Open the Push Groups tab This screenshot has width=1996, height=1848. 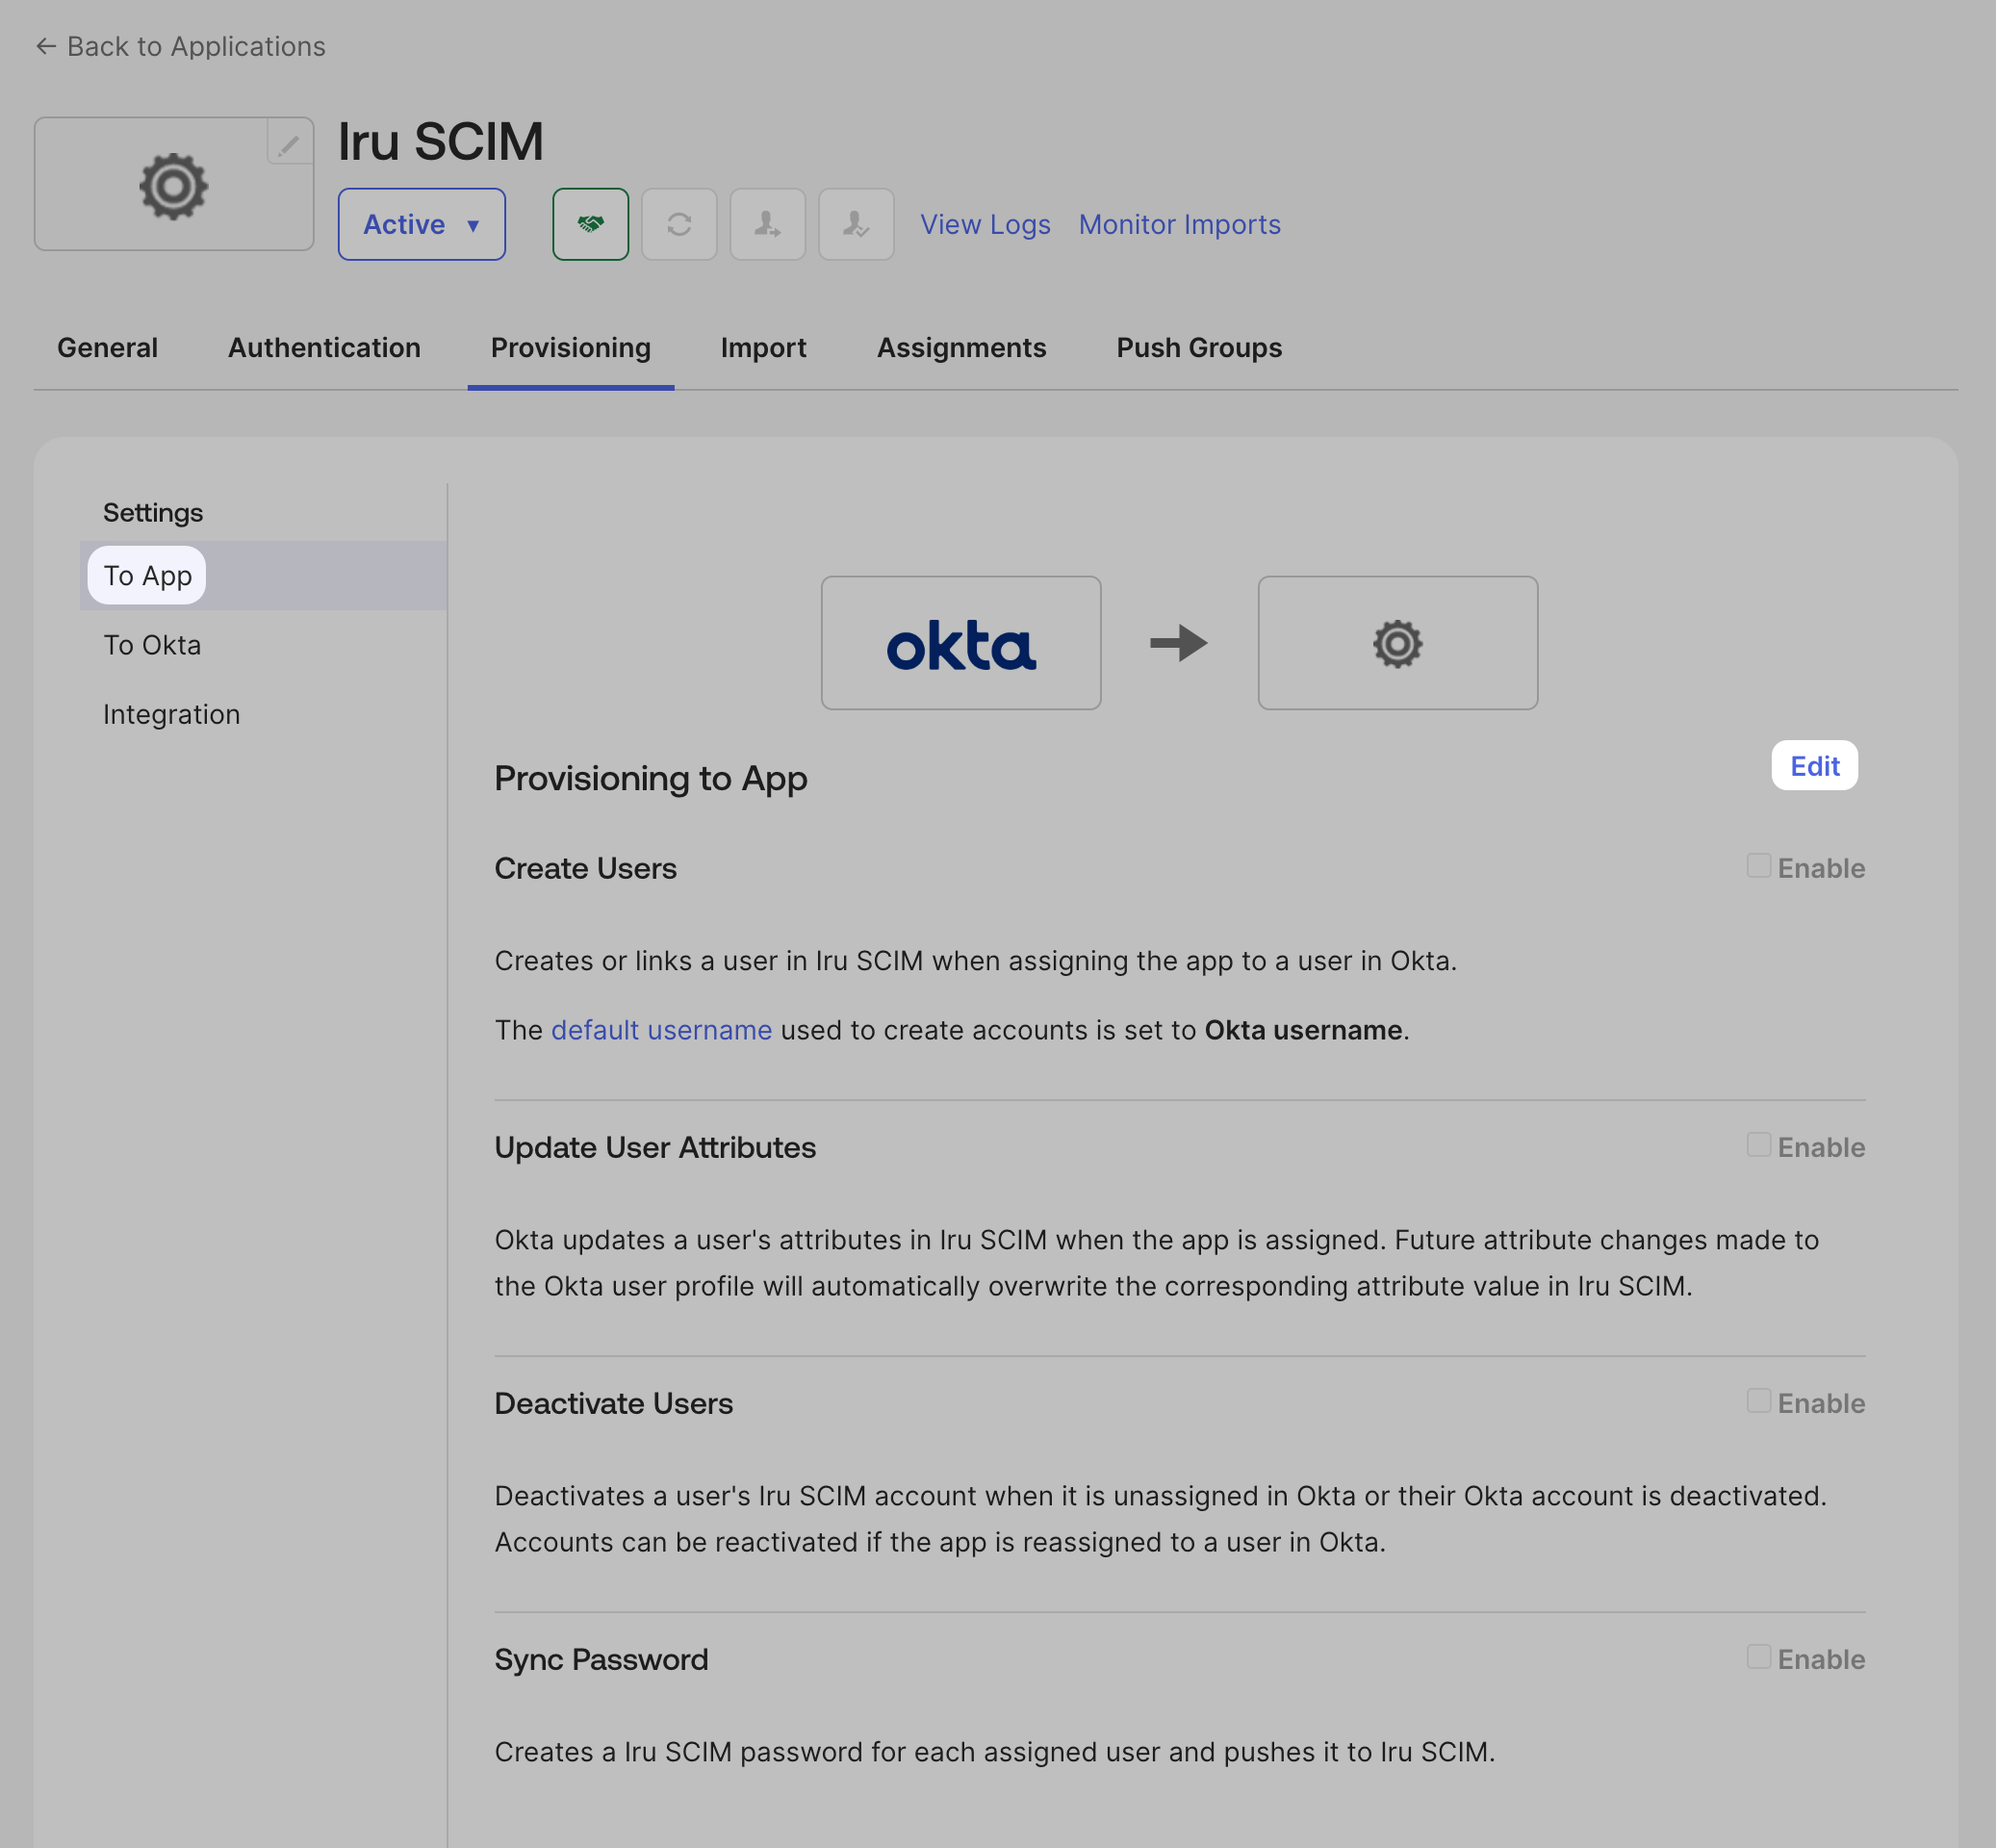[1199, 348]
